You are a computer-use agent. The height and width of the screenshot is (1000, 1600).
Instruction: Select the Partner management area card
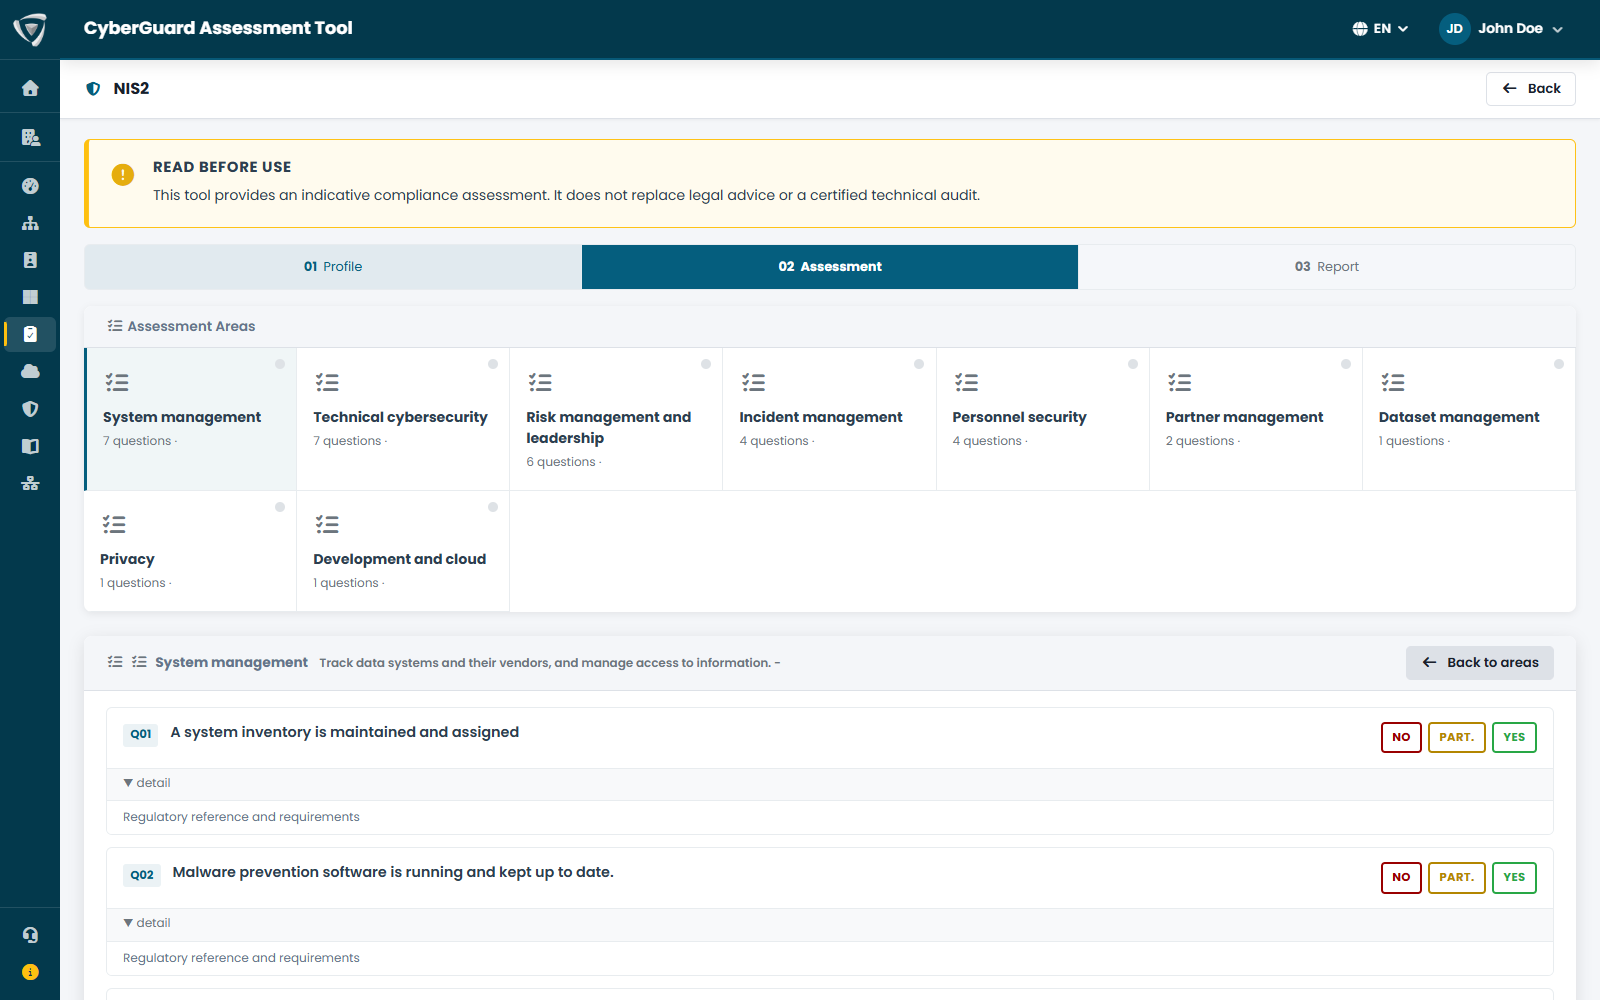[1256, 419]
